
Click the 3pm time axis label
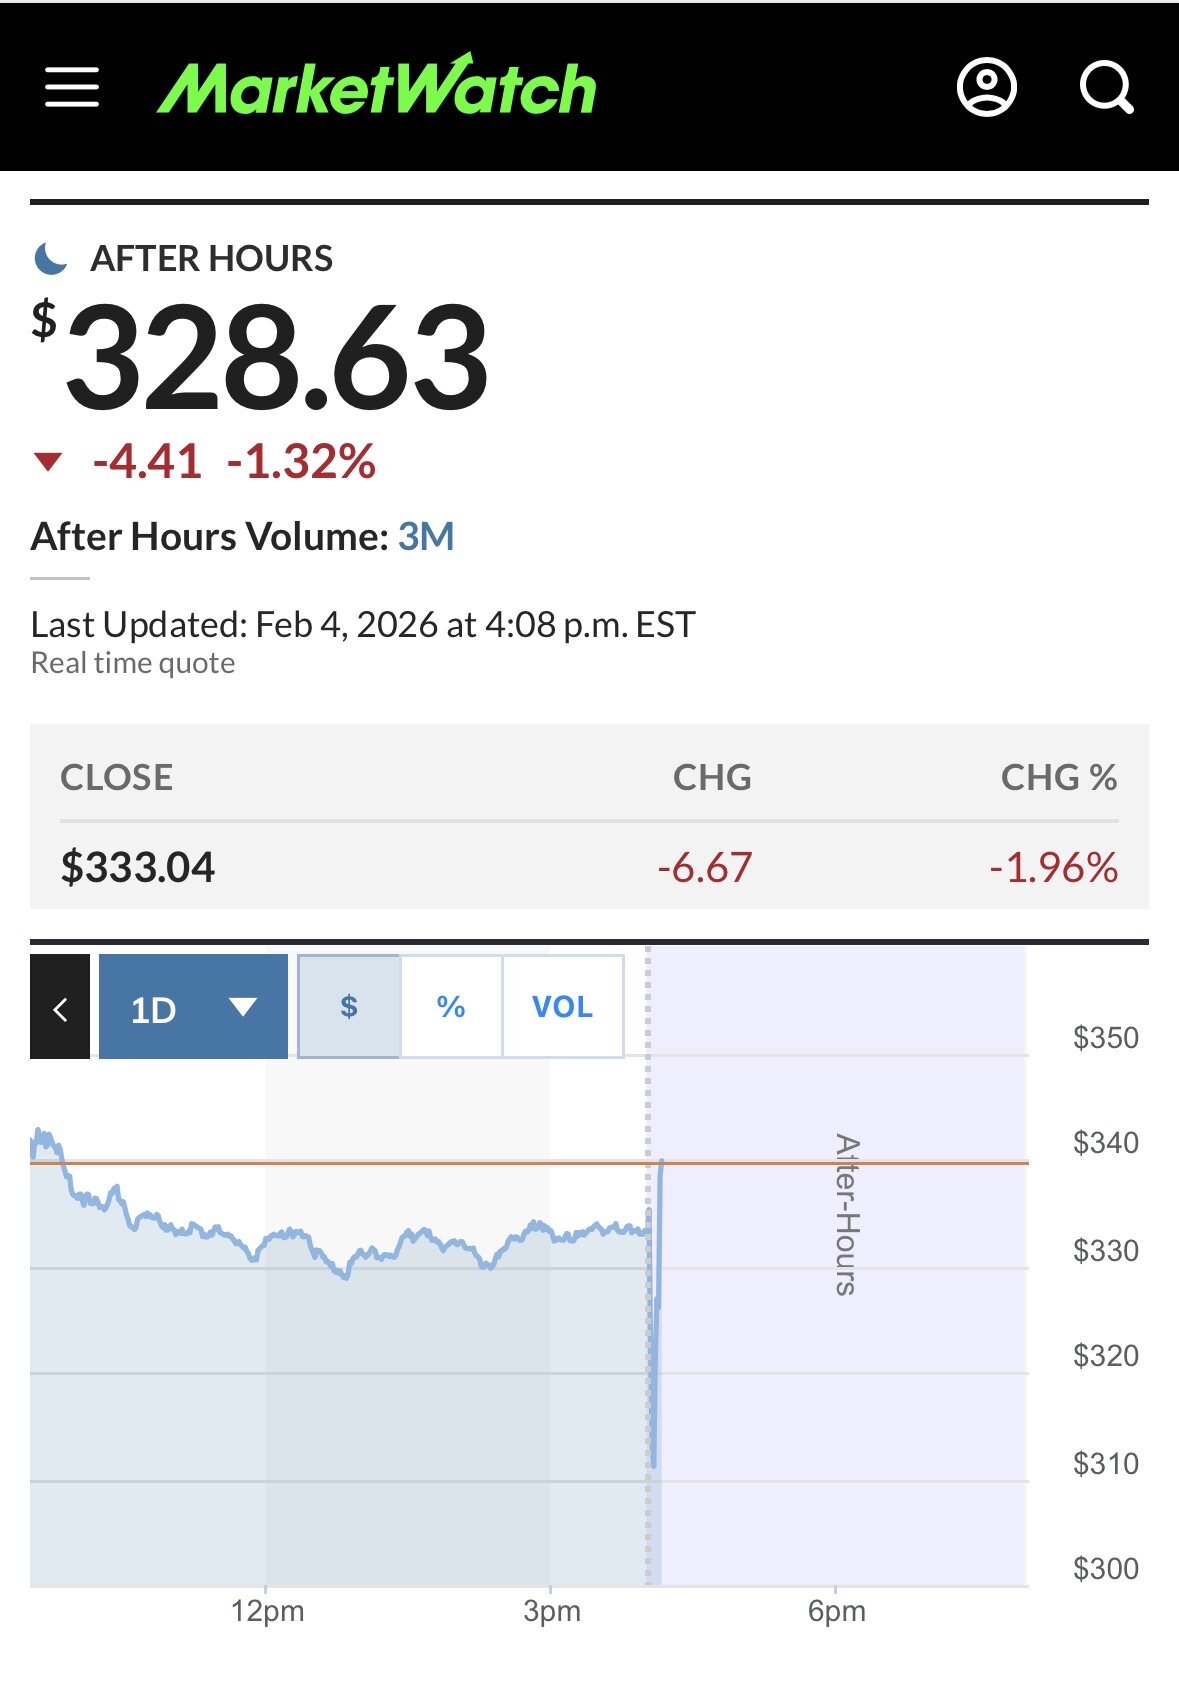click(551, 1611)
